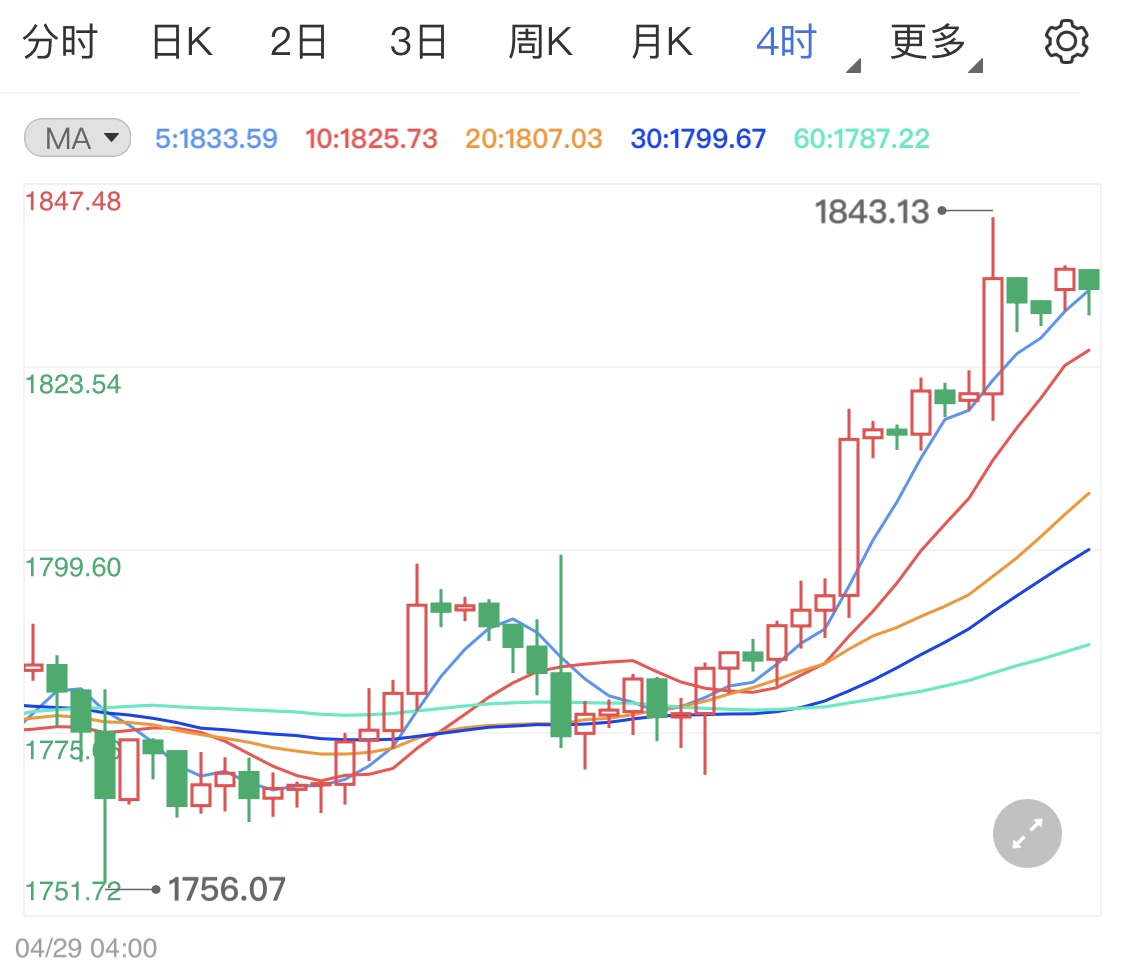Viewport: 1125px width, 967px height.
Task: Click the MA20 value 20:1807.03
Action: point(534,138)
